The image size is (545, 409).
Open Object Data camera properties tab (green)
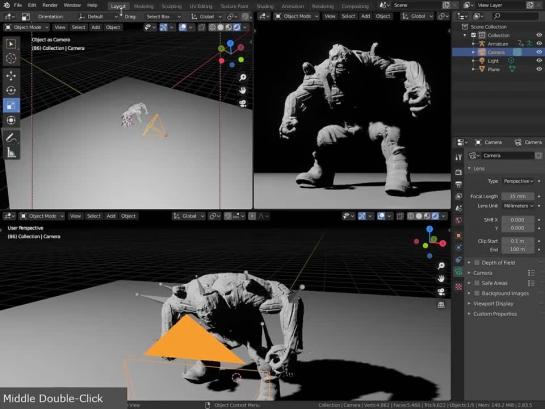[x=459, y=273]
